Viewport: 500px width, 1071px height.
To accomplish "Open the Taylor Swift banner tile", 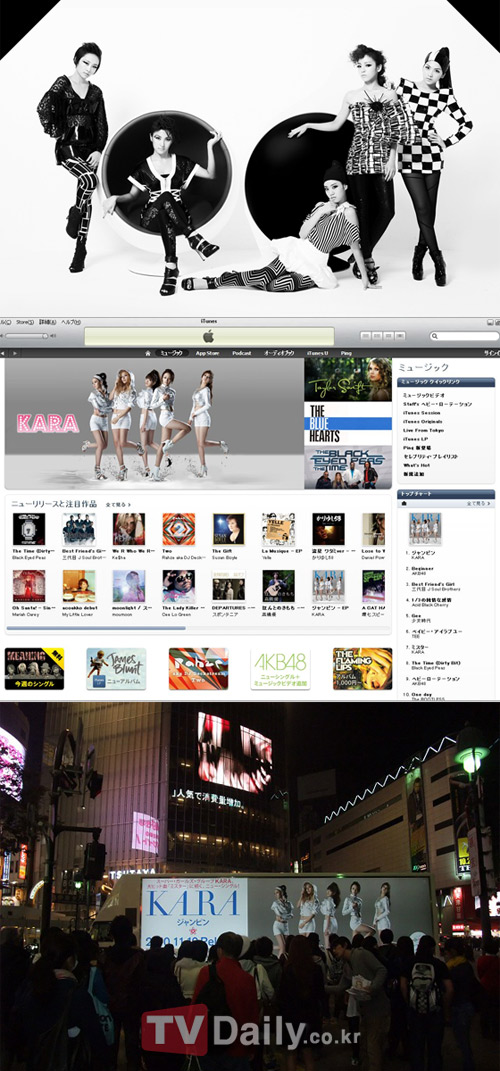I will (x=348, y=379).
